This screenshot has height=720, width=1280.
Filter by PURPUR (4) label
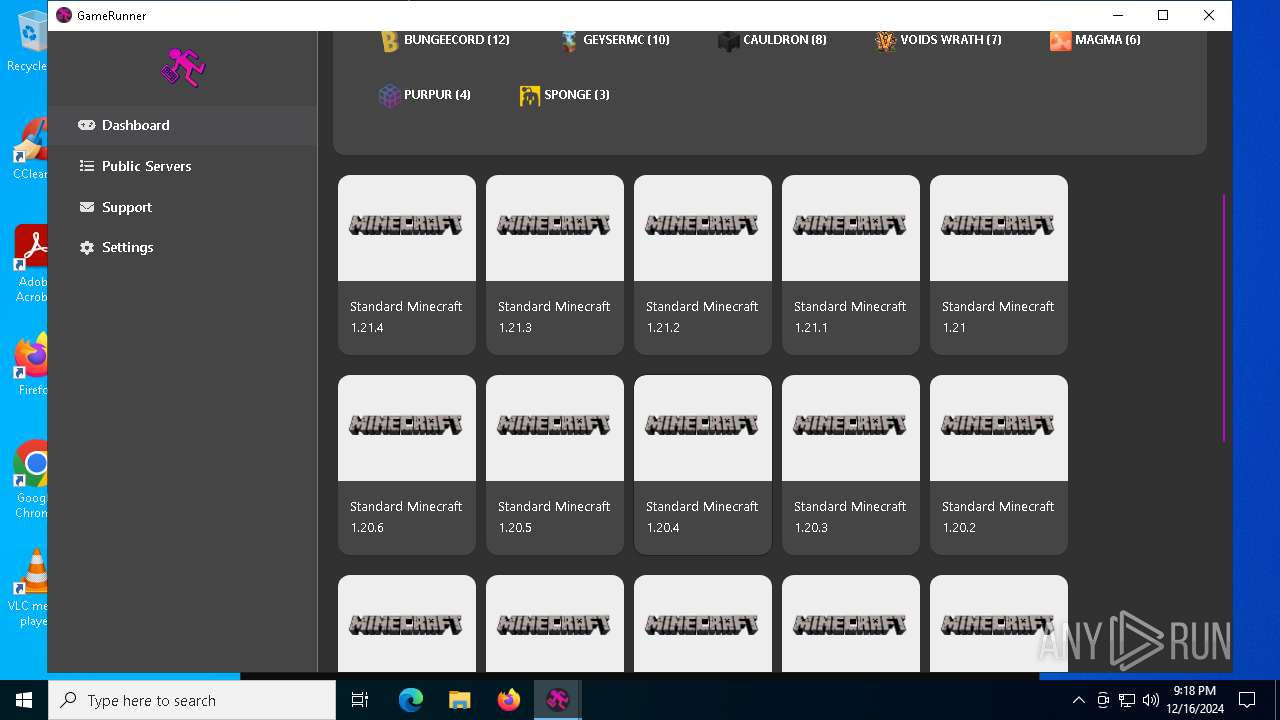point(437,95)
